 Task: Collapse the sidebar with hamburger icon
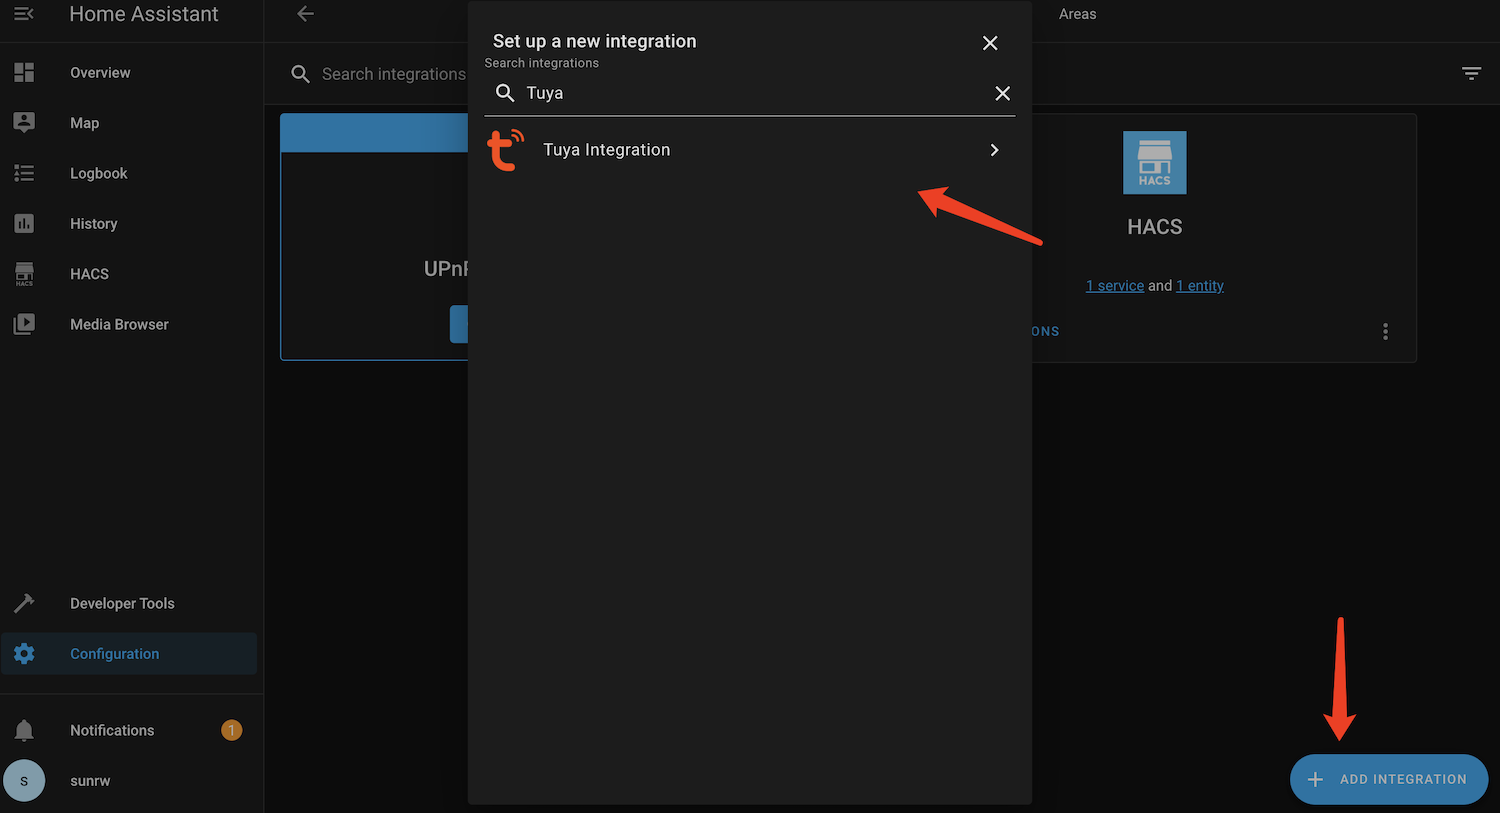(24, 14)
